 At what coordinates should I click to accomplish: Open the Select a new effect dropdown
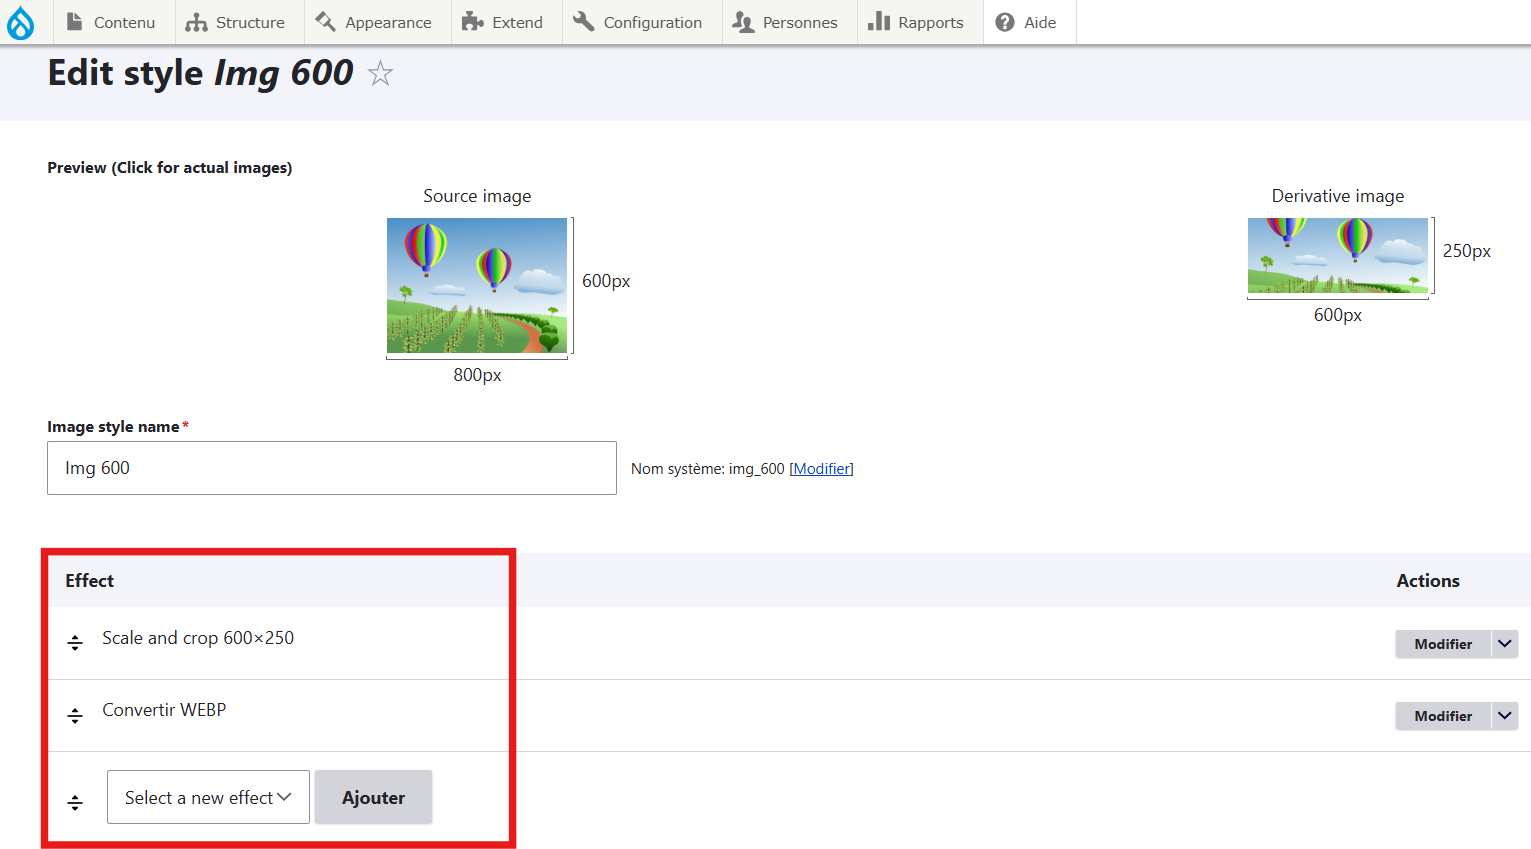click(207, 797)
